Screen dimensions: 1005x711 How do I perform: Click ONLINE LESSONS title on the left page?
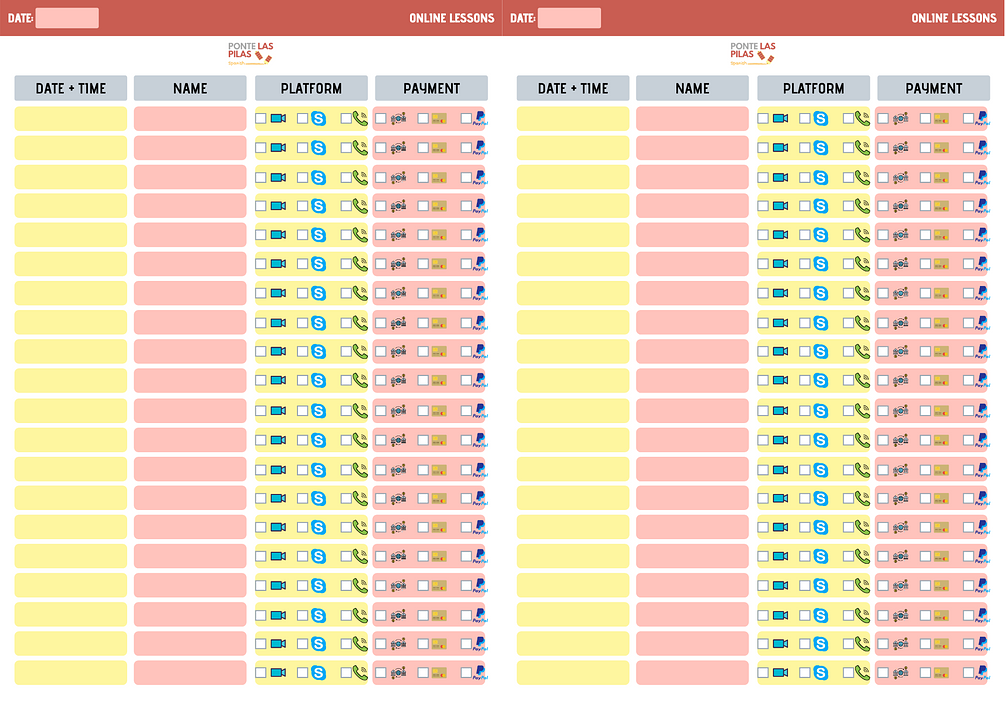click(x=452, y=18)
